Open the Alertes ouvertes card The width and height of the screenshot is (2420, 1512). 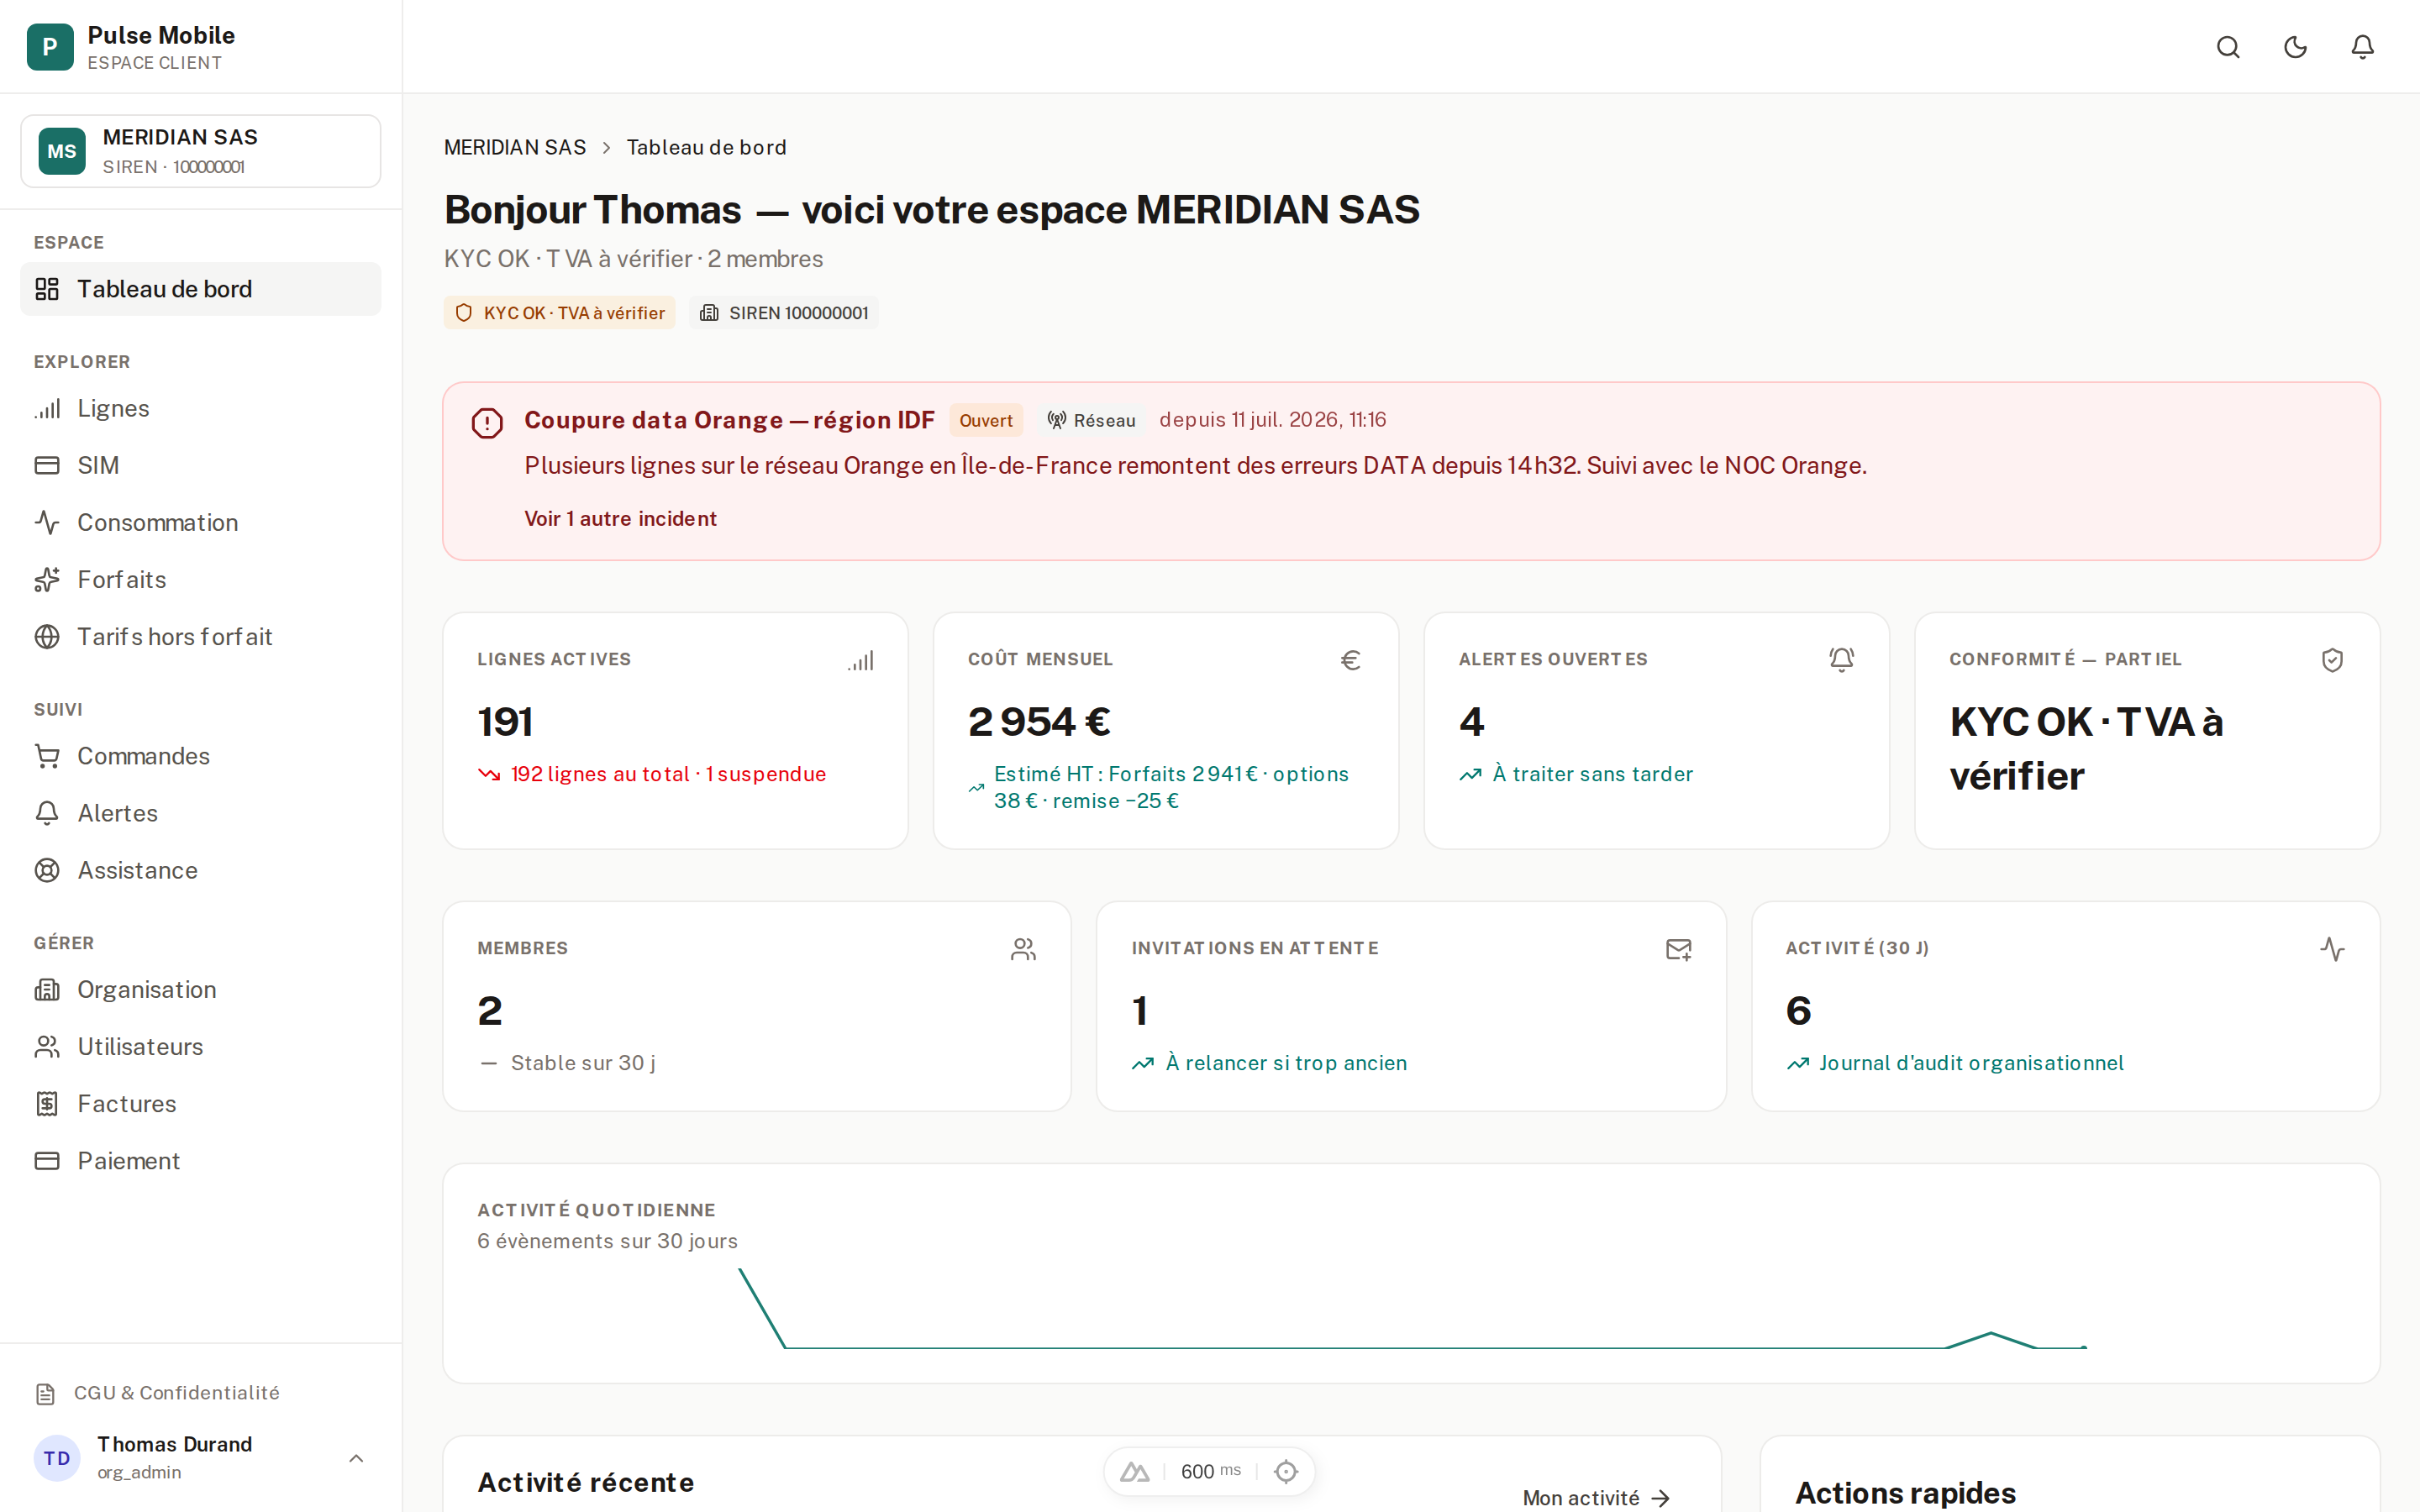(1656, 730)
